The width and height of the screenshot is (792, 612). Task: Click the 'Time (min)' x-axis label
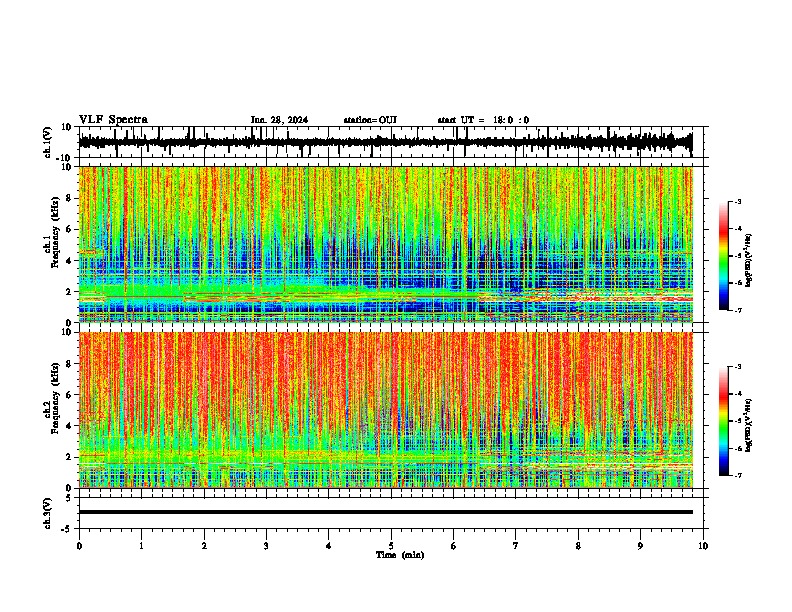tap(400, 555)
